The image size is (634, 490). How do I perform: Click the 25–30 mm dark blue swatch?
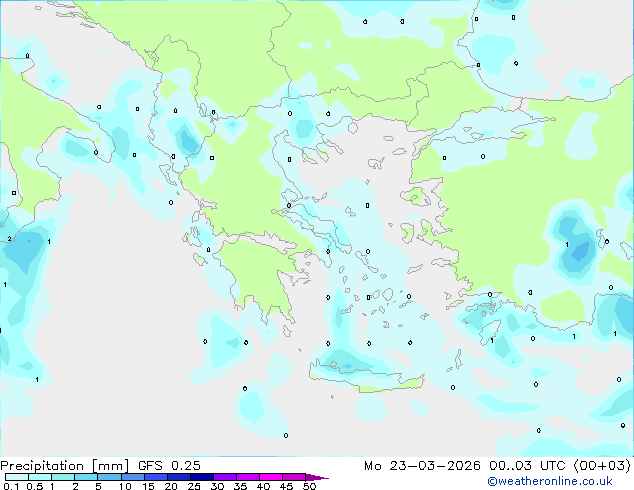click(x=202, y=477)
